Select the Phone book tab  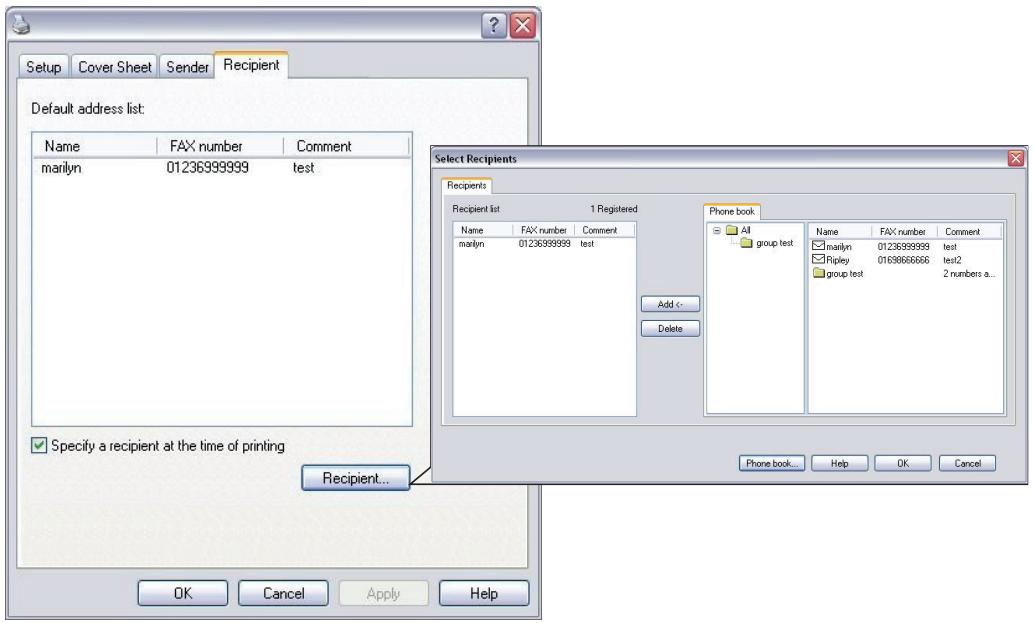732,211
